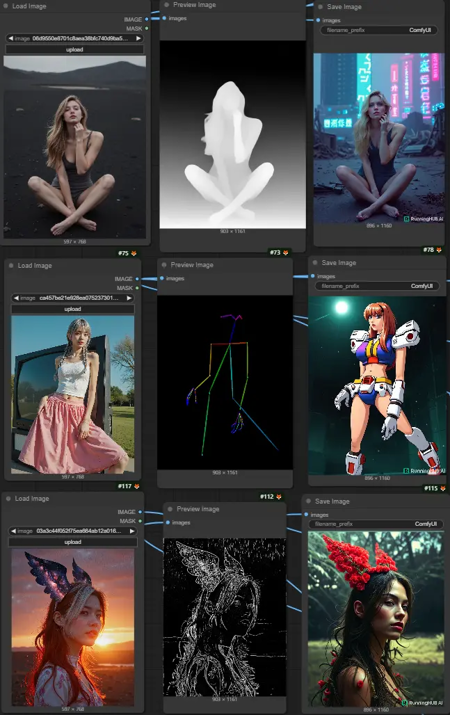Collapse the Save Image node with the anime robot girl
450x715 pixels.
(x=315, y=263)
